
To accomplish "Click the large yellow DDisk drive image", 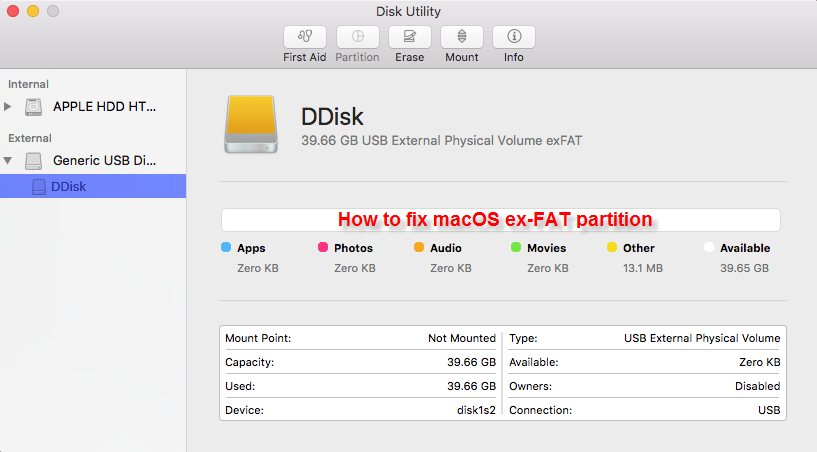I will (x=251, y=124).
